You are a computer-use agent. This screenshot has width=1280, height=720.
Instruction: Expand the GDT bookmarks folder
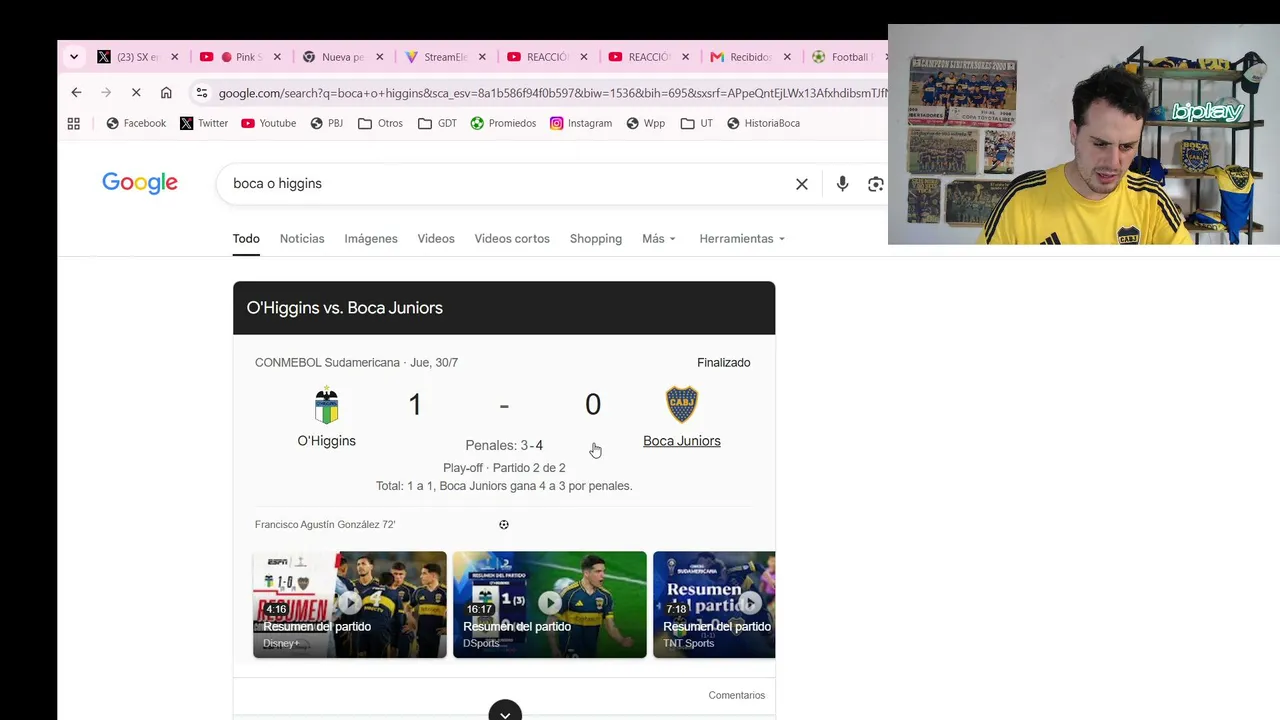(x=437, y=123)
